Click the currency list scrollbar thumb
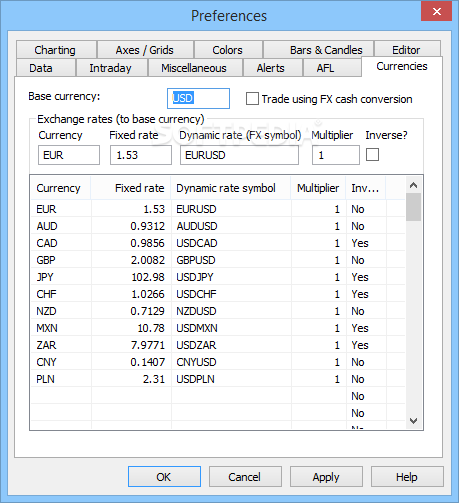459x503 pixels. point(413,207)
